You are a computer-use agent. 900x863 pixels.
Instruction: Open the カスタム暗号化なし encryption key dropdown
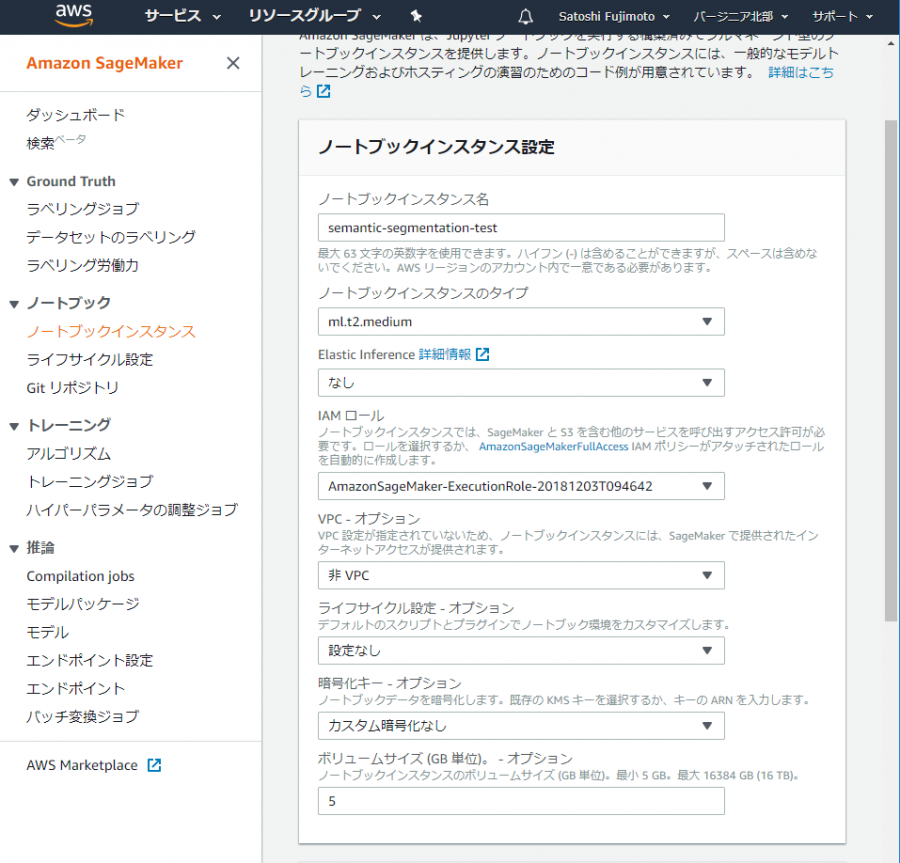[521, 726]
